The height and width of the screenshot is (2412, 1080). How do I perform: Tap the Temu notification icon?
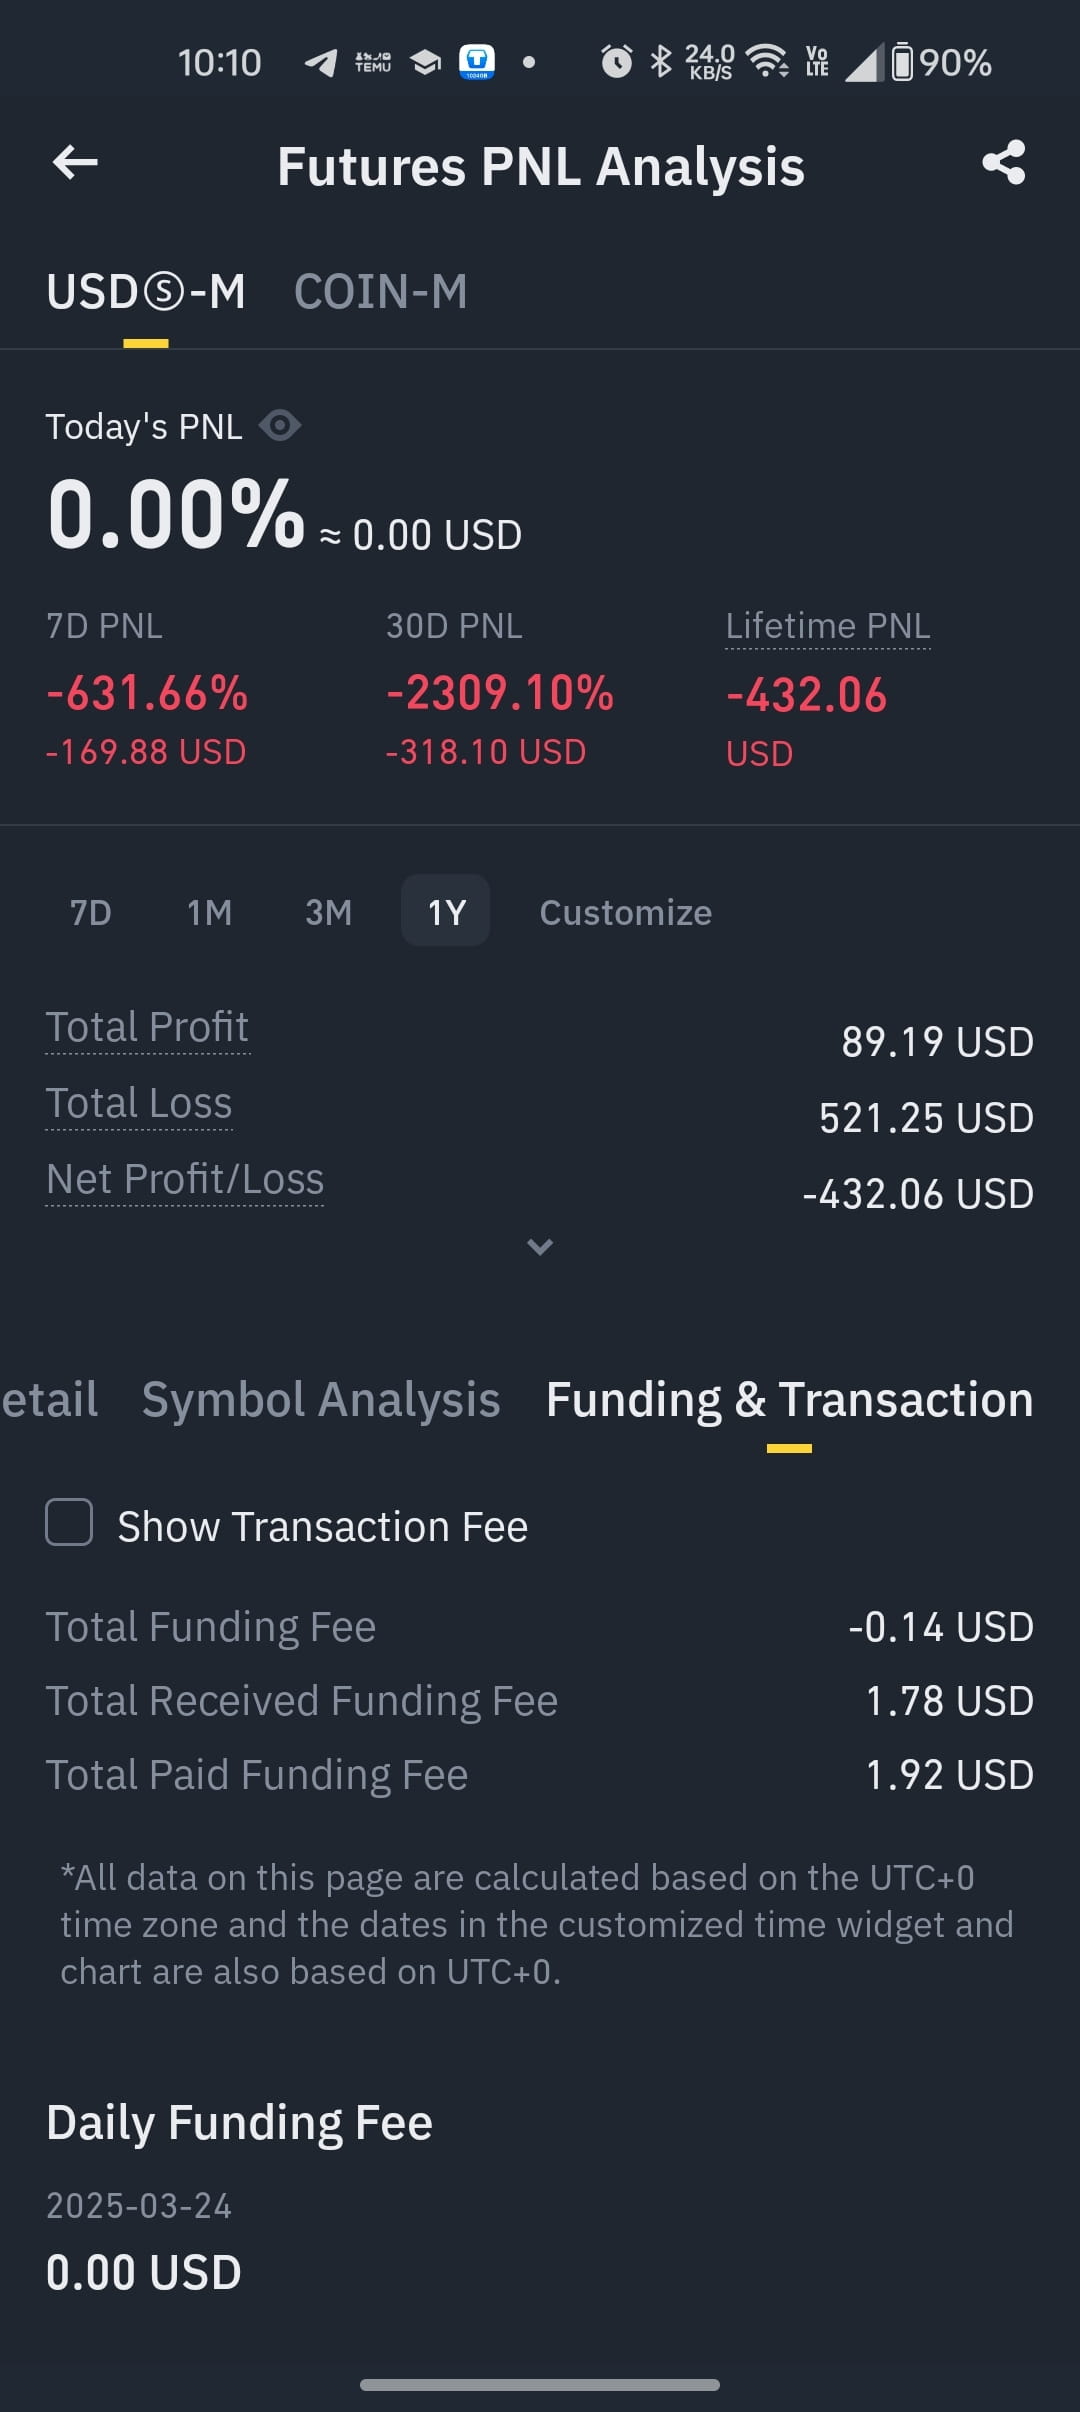coord(373,63)
